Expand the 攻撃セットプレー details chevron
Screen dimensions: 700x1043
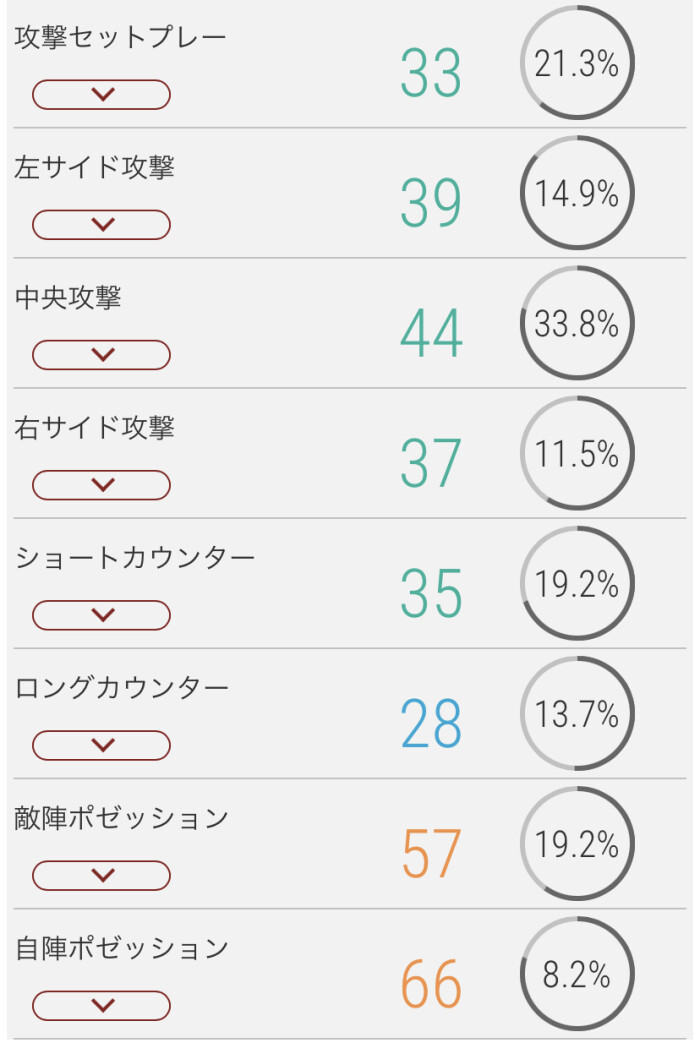[101, 95]
